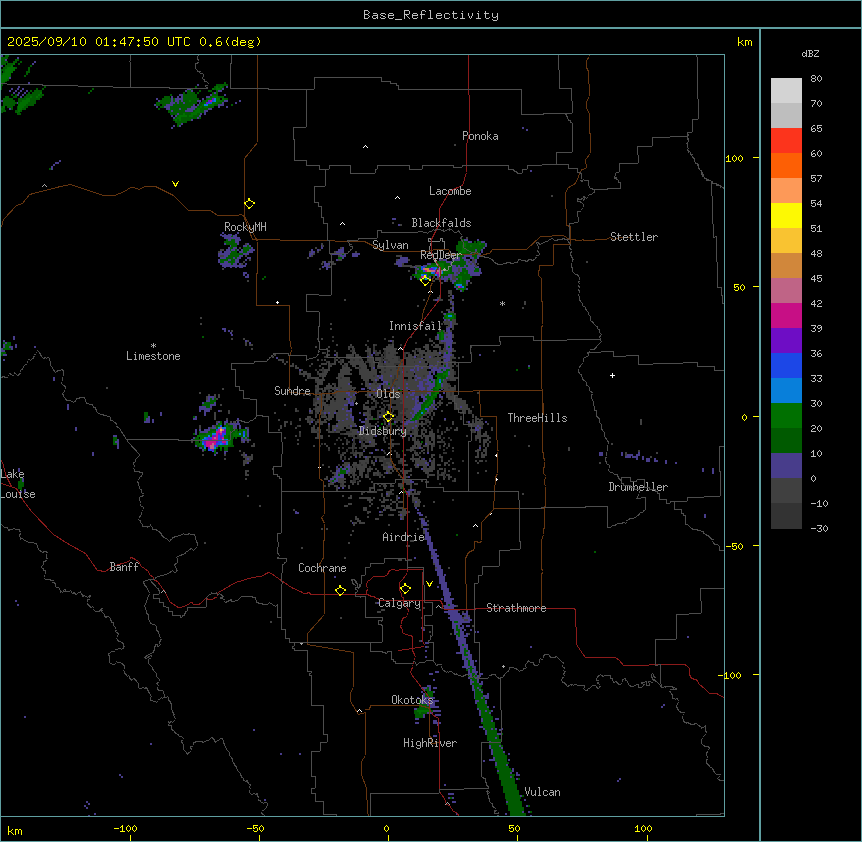The height and width of the screenshot is (842, 862).
Task: Click the Okotoks town label
Action: [x=412, y=700]
